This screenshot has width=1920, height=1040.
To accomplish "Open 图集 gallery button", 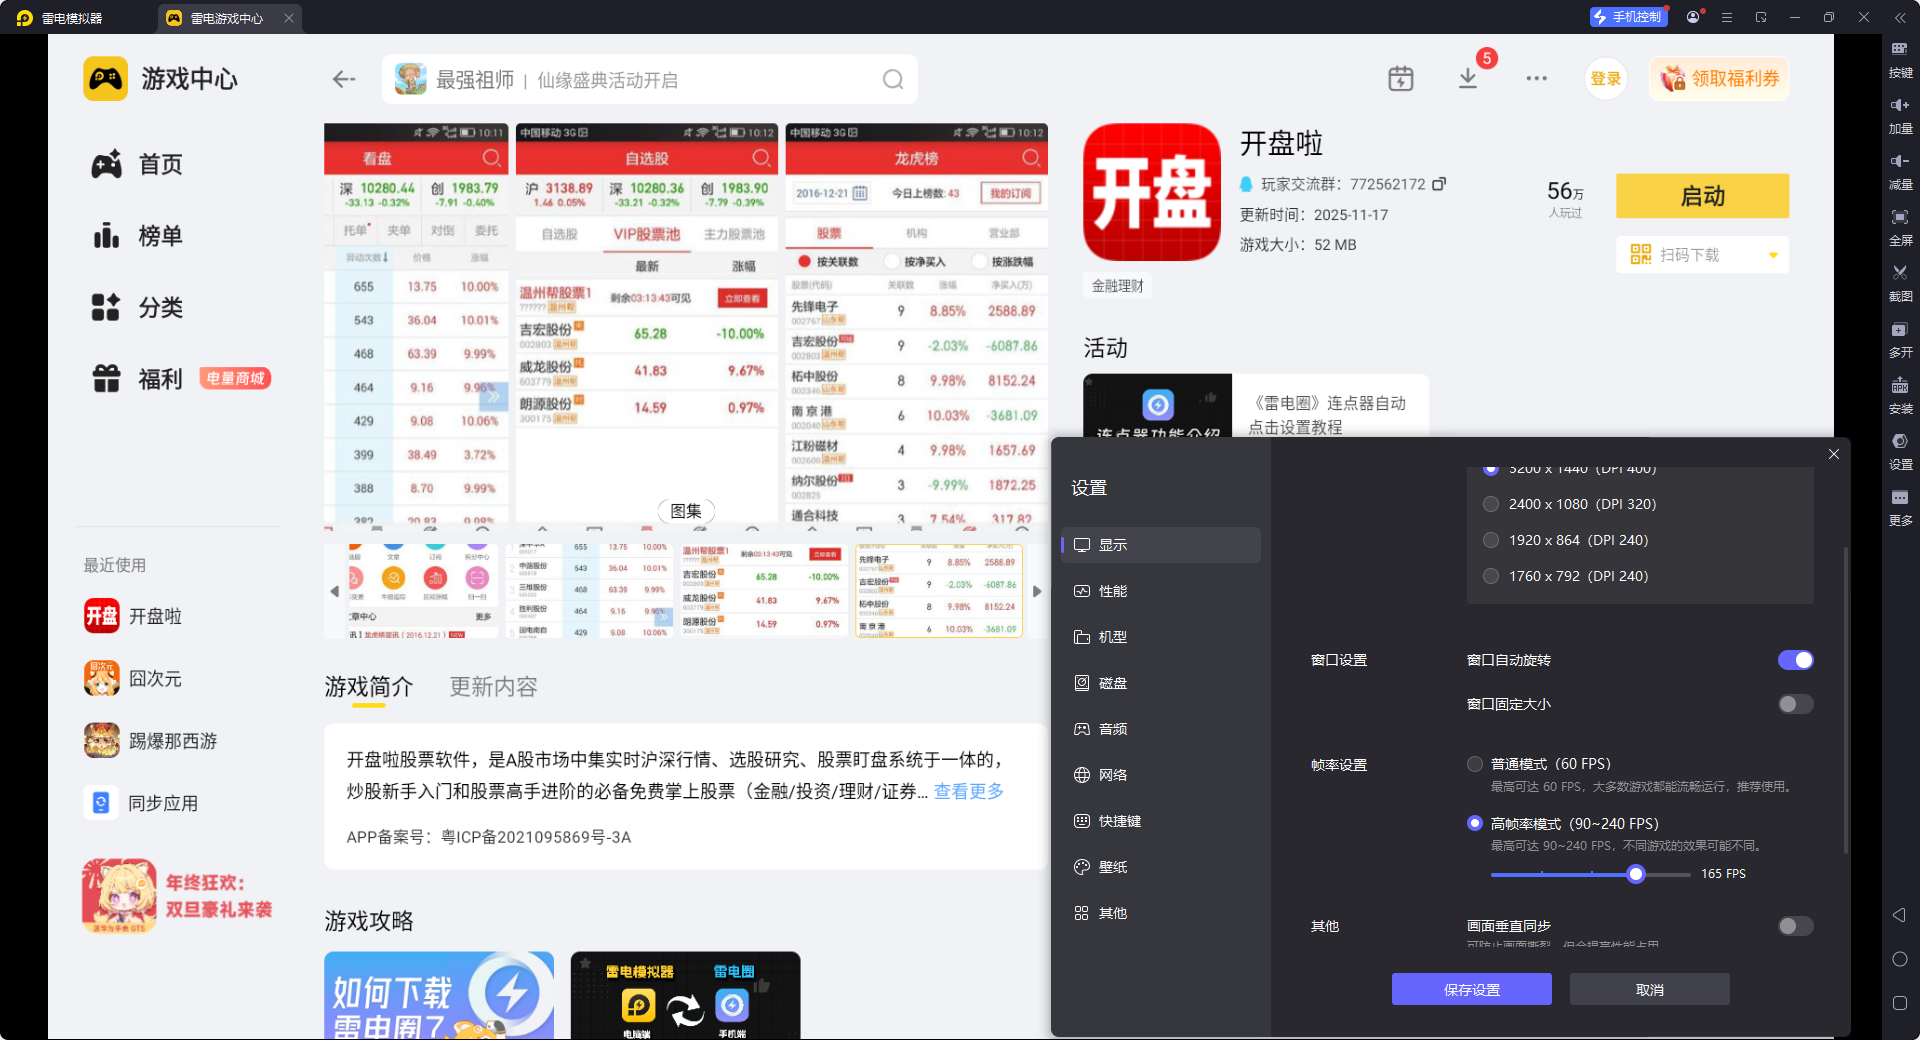I will (686, 511).
